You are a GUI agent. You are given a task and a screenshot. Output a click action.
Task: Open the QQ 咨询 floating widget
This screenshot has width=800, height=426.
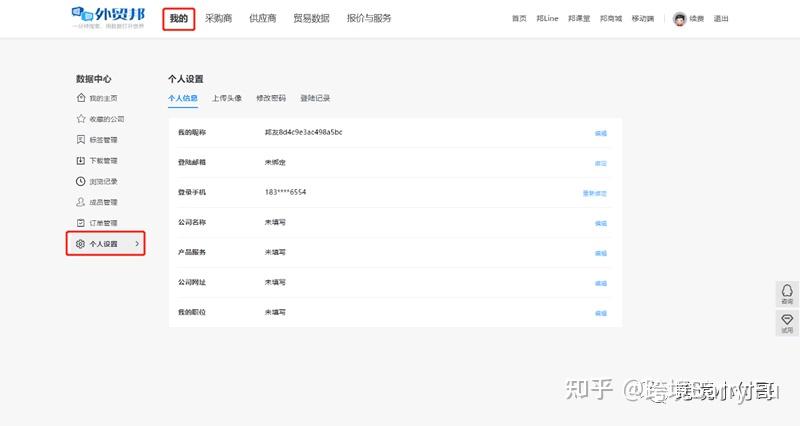pos(787,294)
